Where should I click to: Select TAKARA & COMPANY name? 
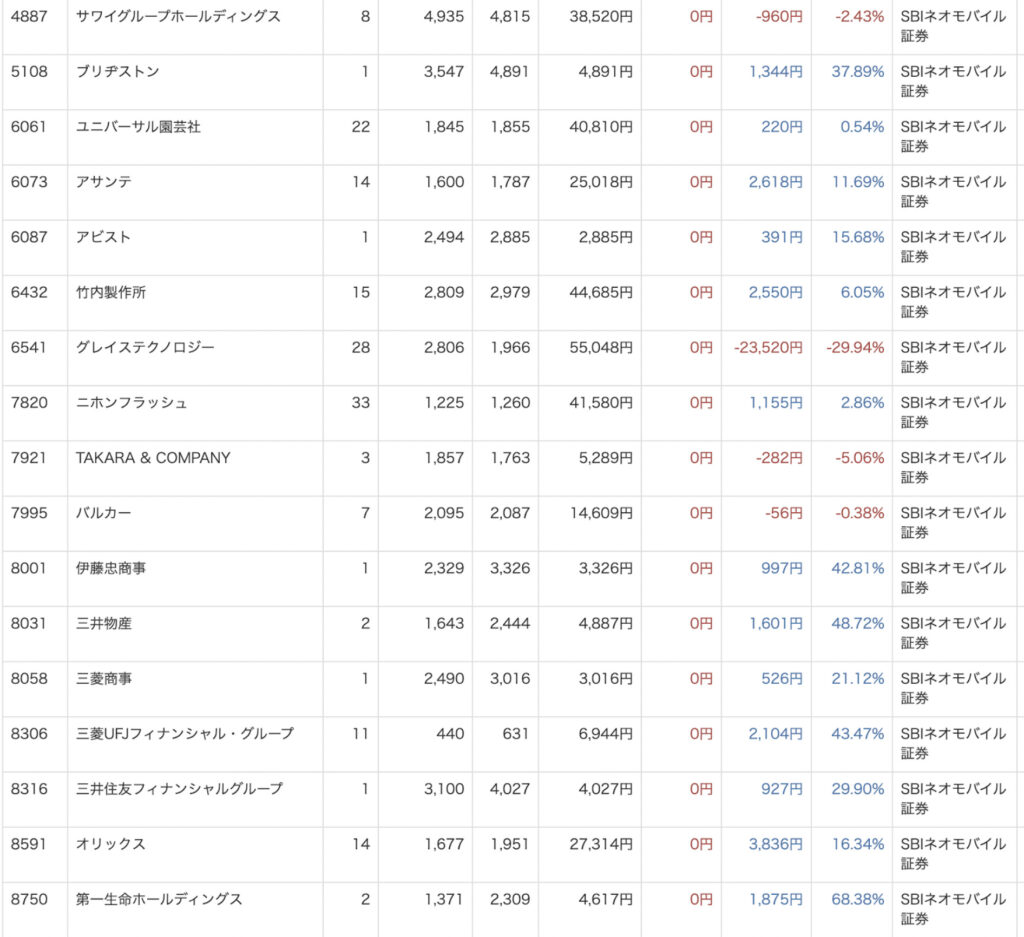(153, 458)
